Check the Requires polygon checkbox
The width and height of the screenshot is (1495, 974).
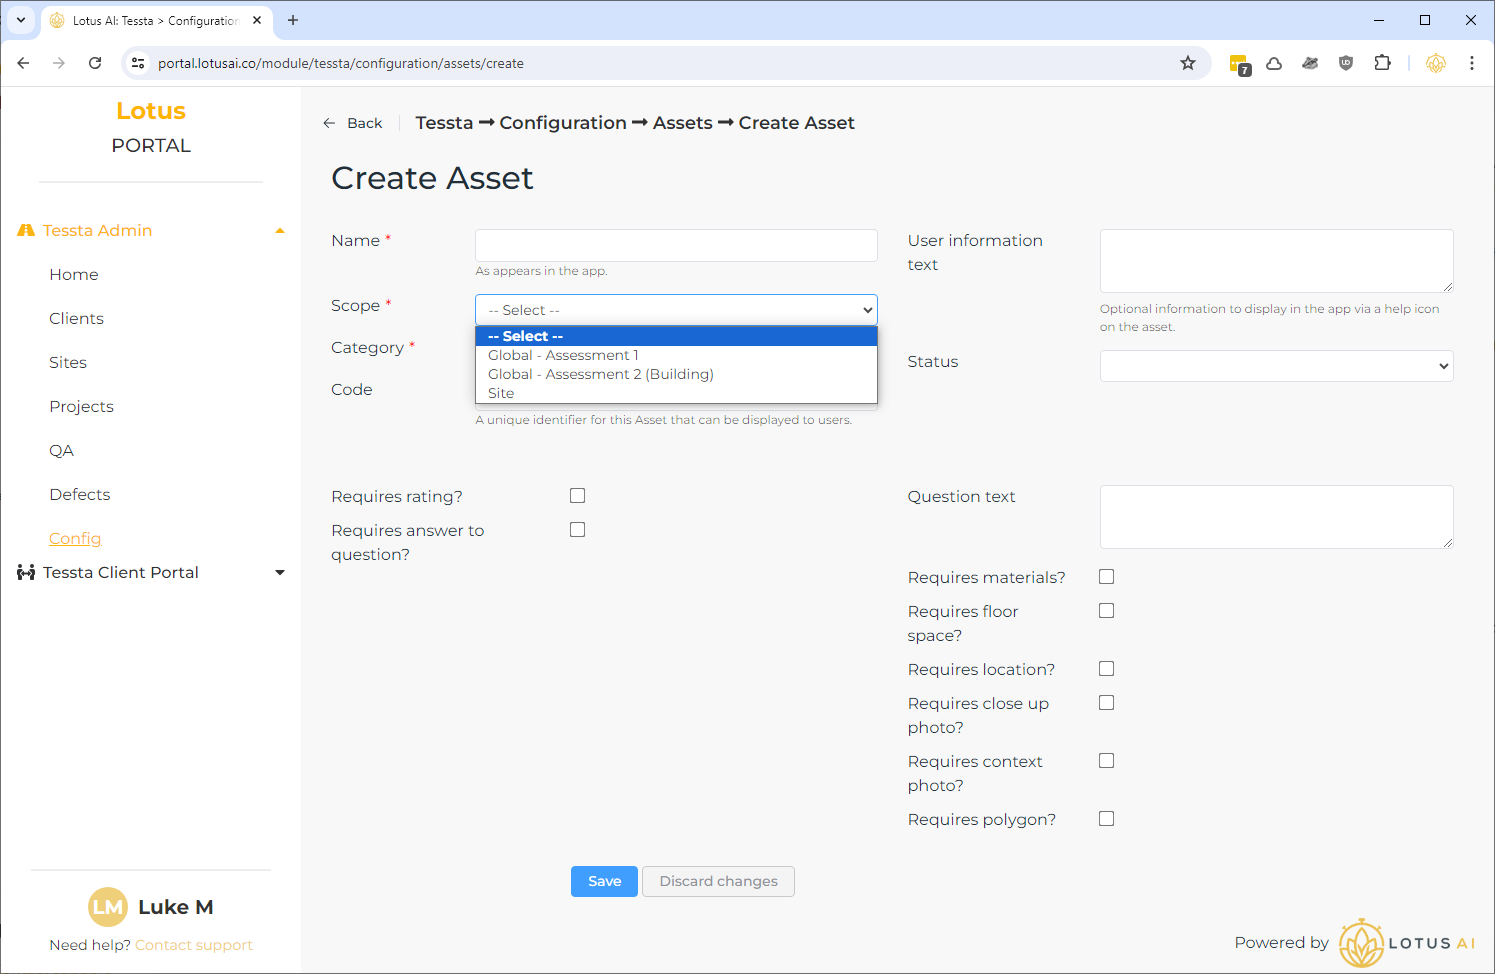pyautogui.click(x=1106, y=819)
